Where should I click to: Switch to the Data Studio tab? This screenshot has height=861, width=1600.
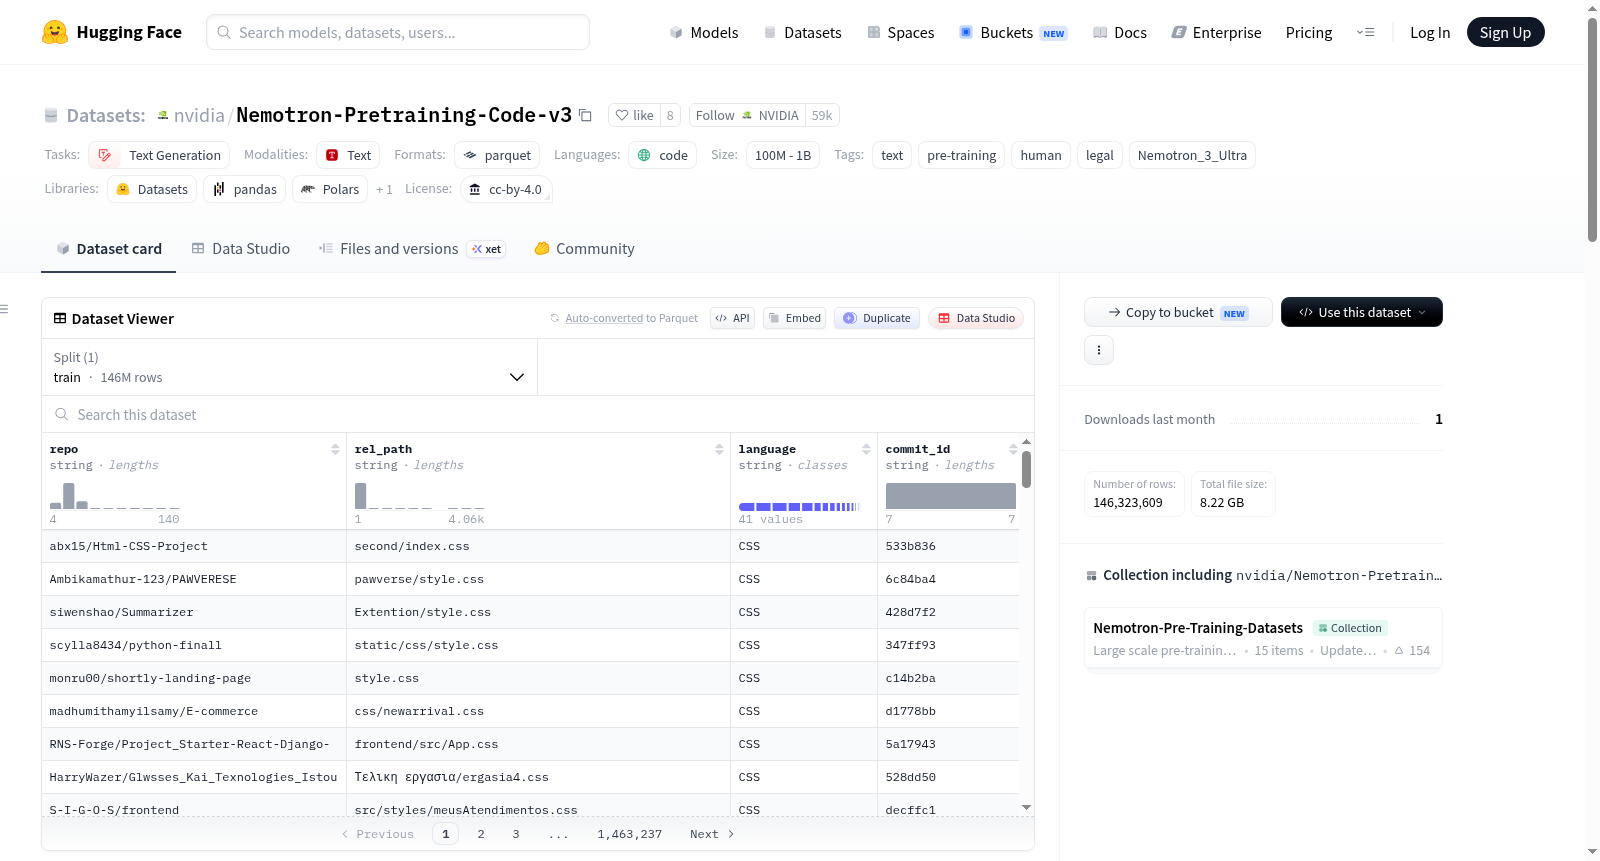[x=240, y=249]
